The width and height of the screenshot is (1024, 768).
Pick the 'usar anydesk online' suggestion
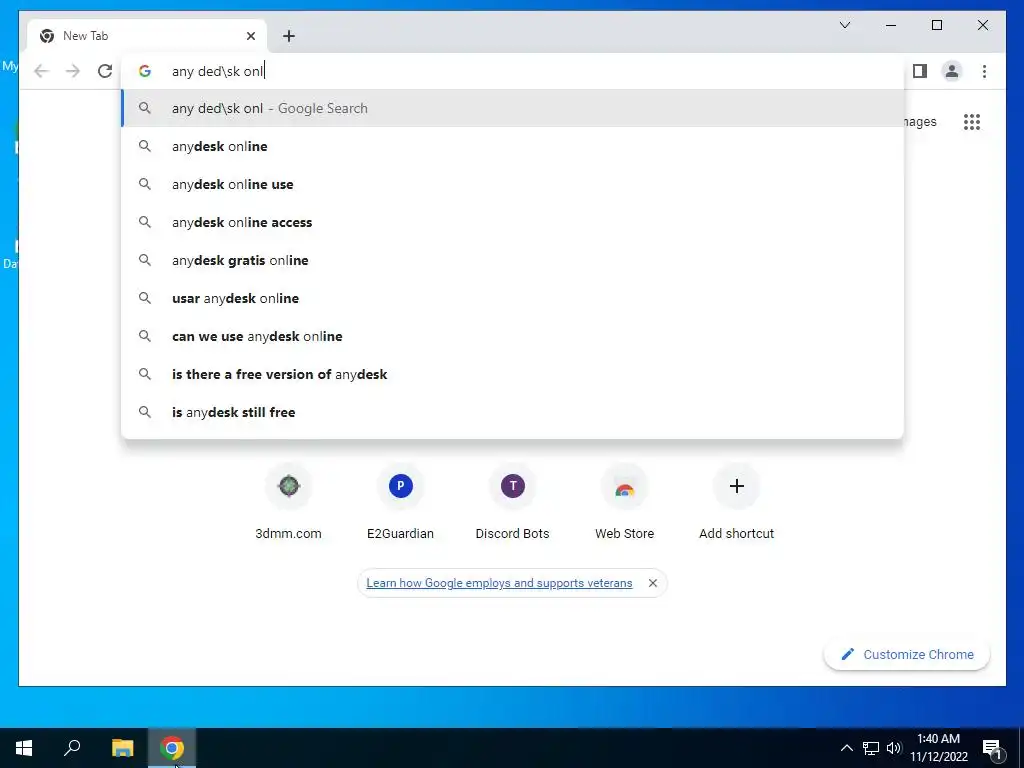[513, 298]
